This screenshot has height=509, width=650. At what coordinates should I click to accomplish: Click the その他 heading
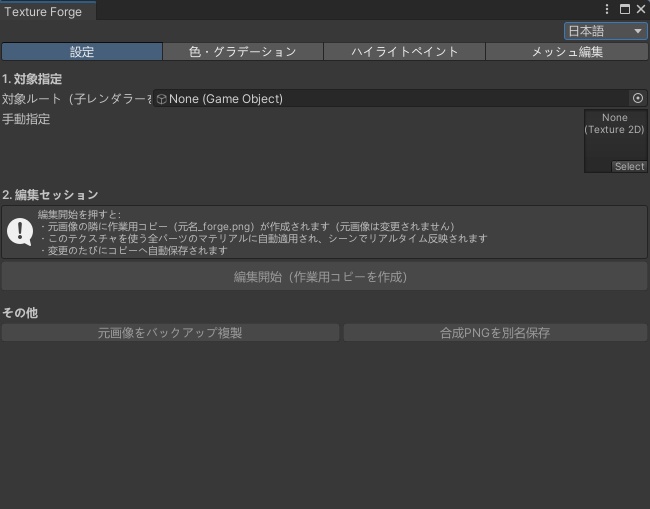pyautogui.click(x=20, y=313)
